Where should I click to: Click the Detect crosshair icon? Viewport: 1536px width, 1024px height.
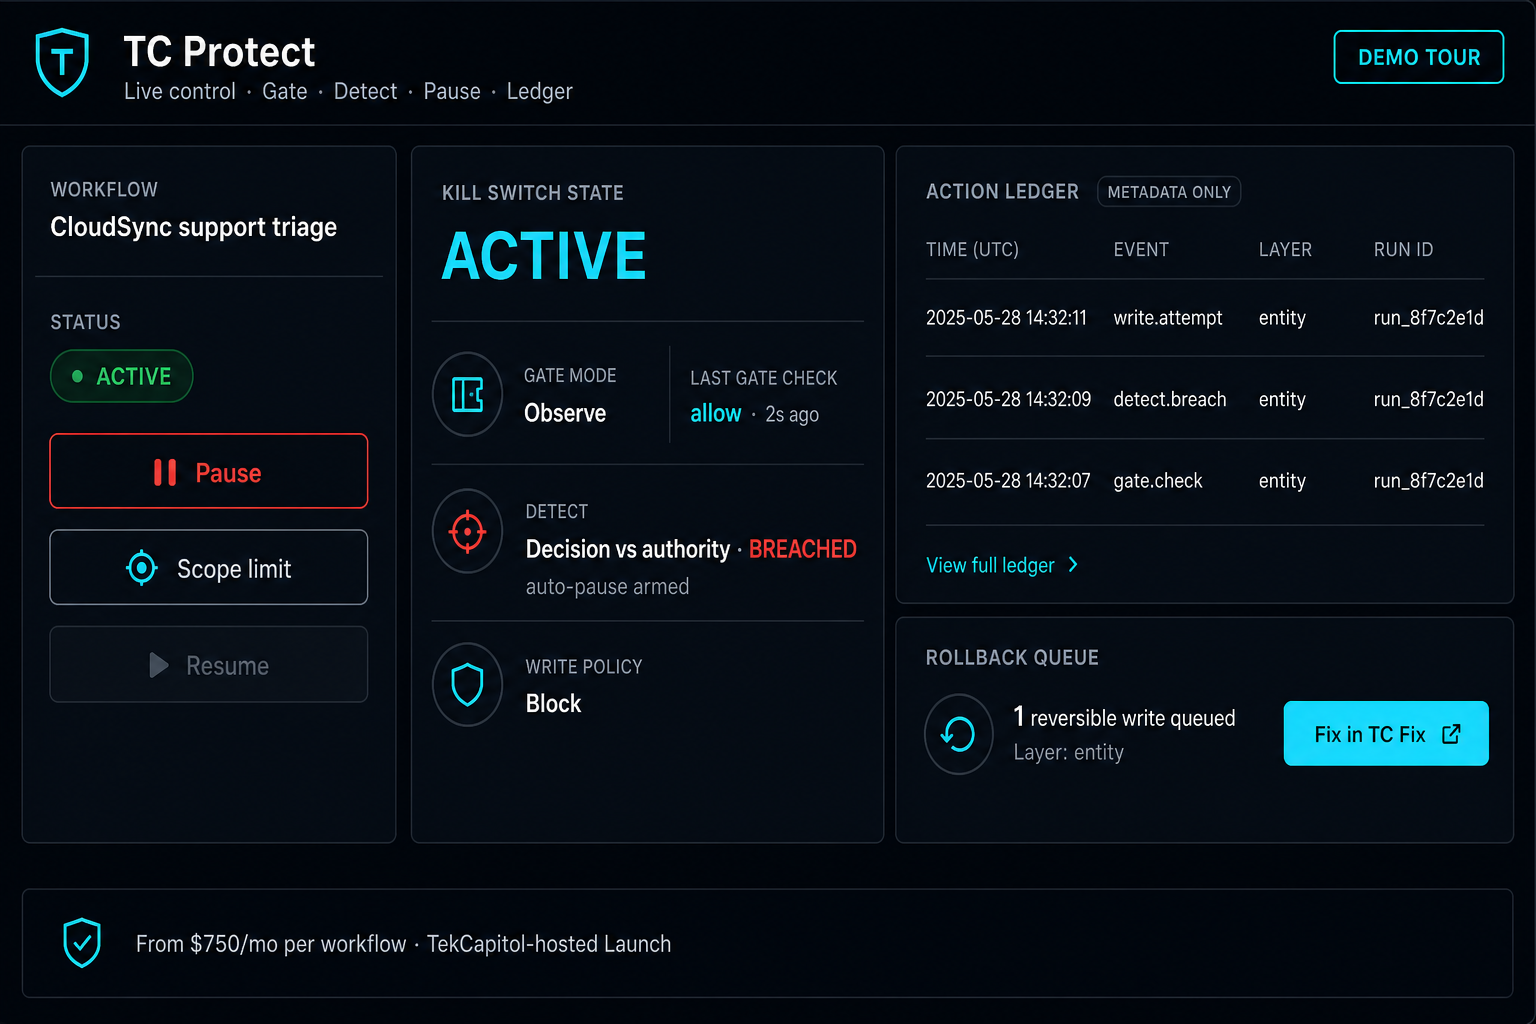467,531
